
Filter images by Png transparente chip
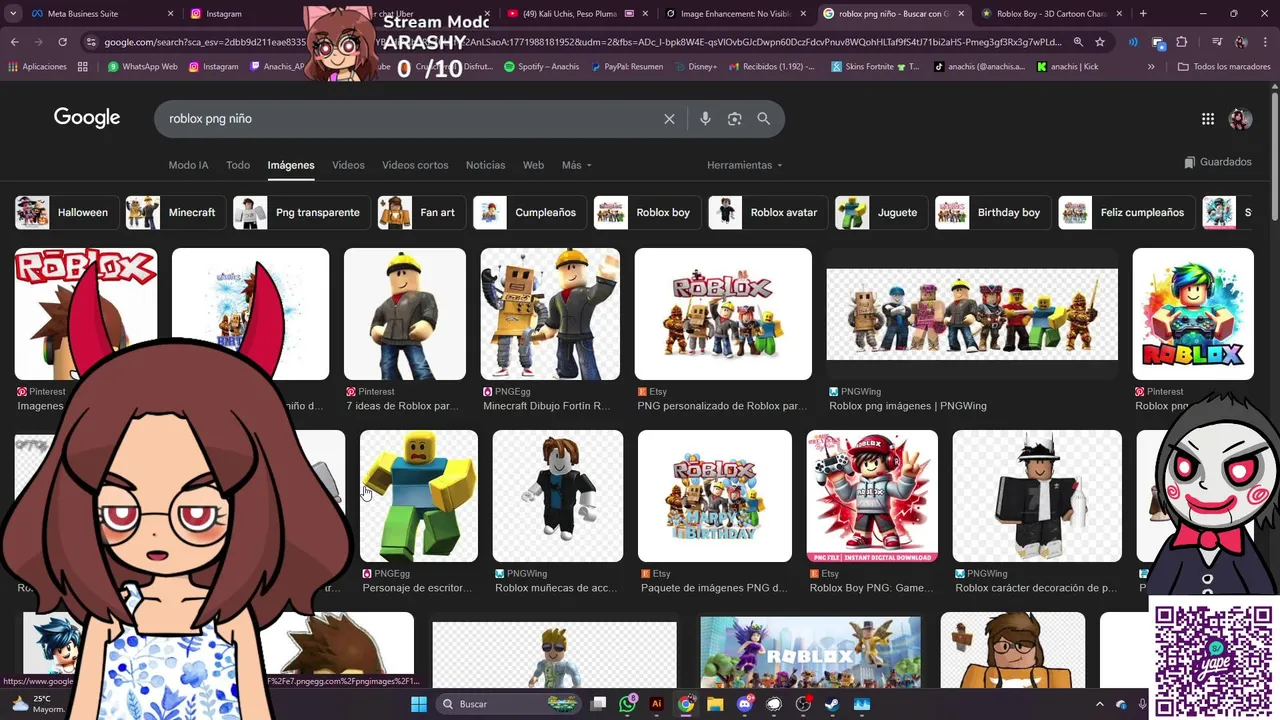(x=302, y=212)
